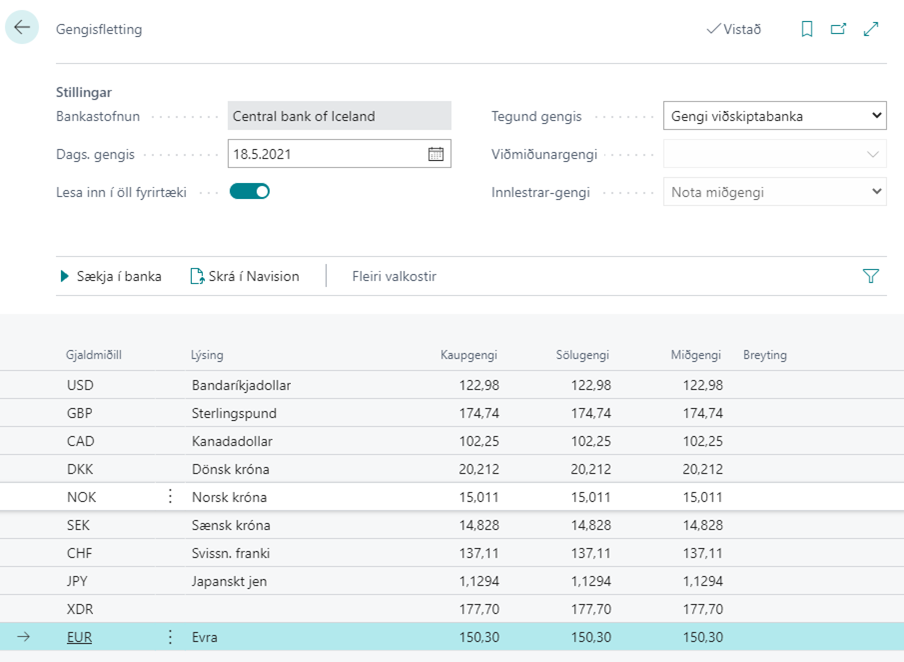Click the bookmark icon in header
Image resolution: width=904 pixels, height=662 pixels.
pyautogui.click(x=807, y=29)
